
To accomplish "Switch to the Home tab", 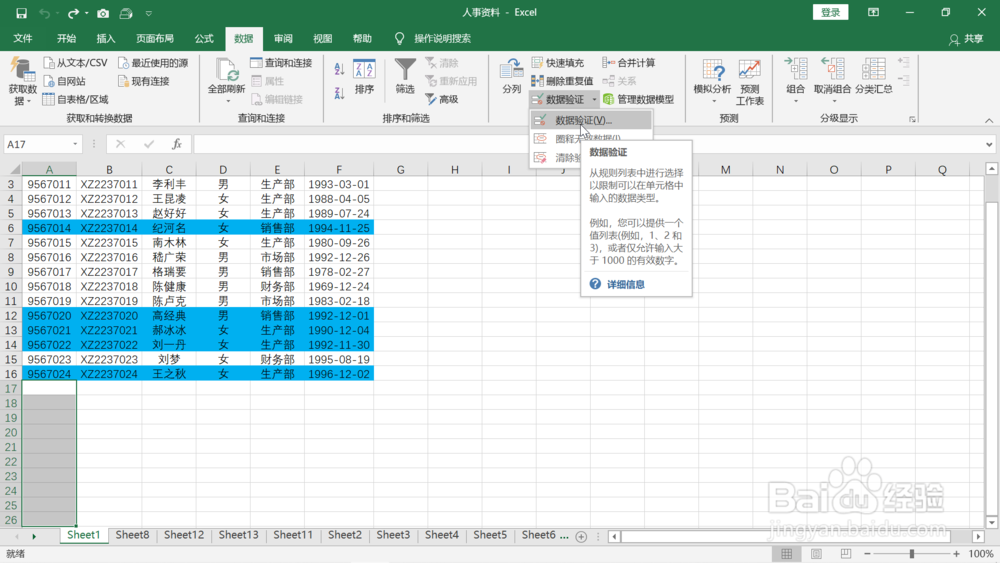I will 66,38.
